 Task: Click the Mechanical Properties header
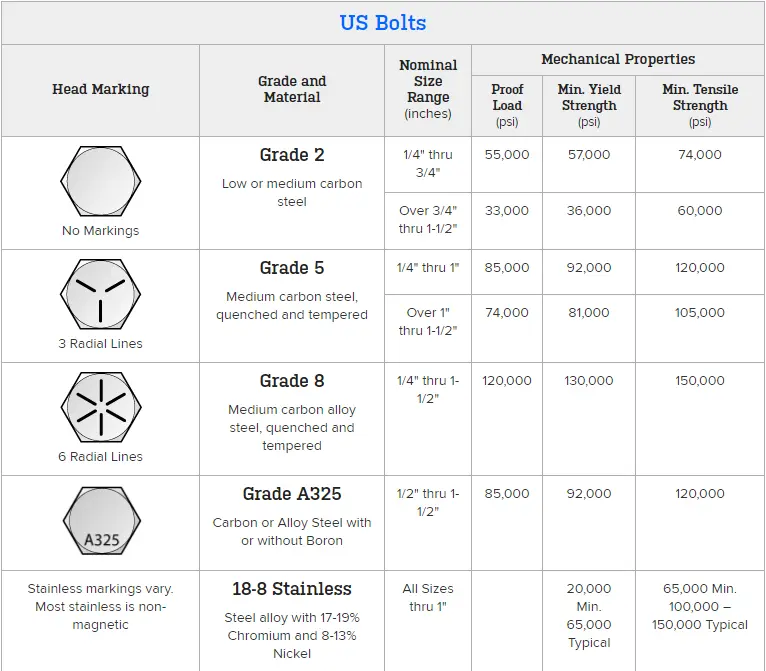618,59
